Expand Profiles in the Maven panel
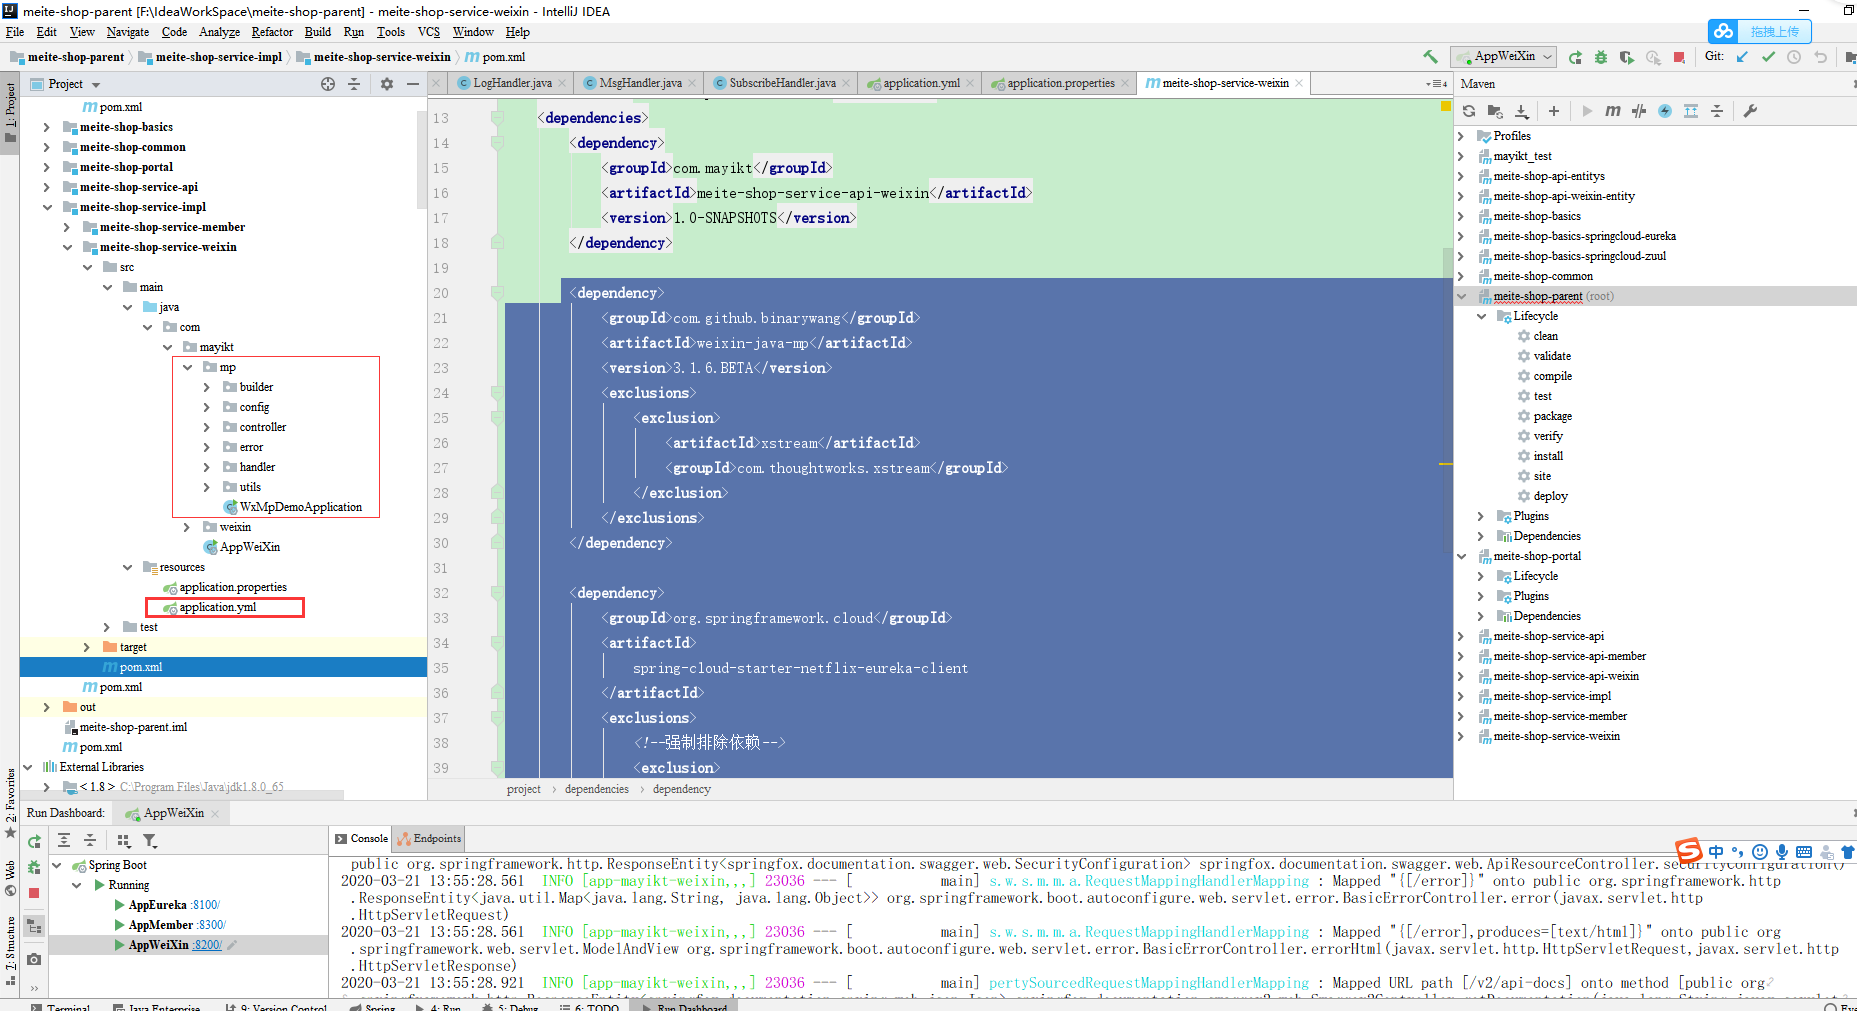The image size is (1857, 1011). pyautogui.click(x=1461, y=136)
